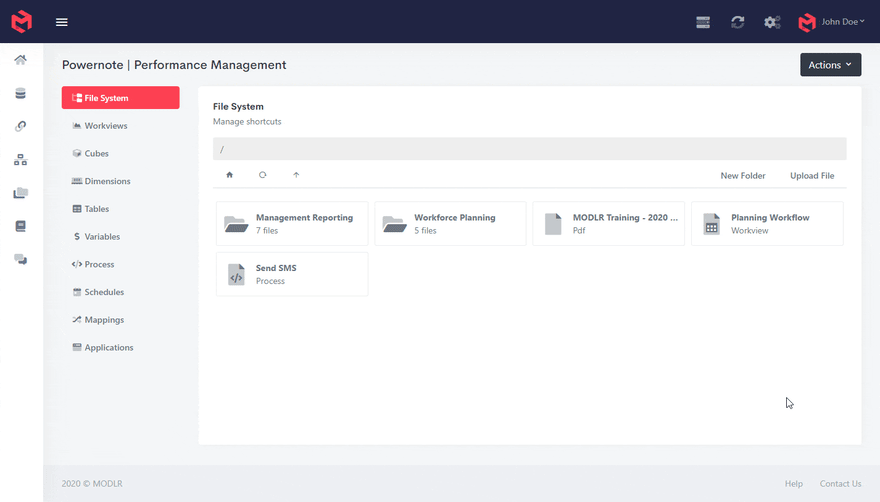Image resolution: width=880 pixels, height=502 pixels.
Task: Open John Doe user dropdown
Action: click(x=843, y=21)
